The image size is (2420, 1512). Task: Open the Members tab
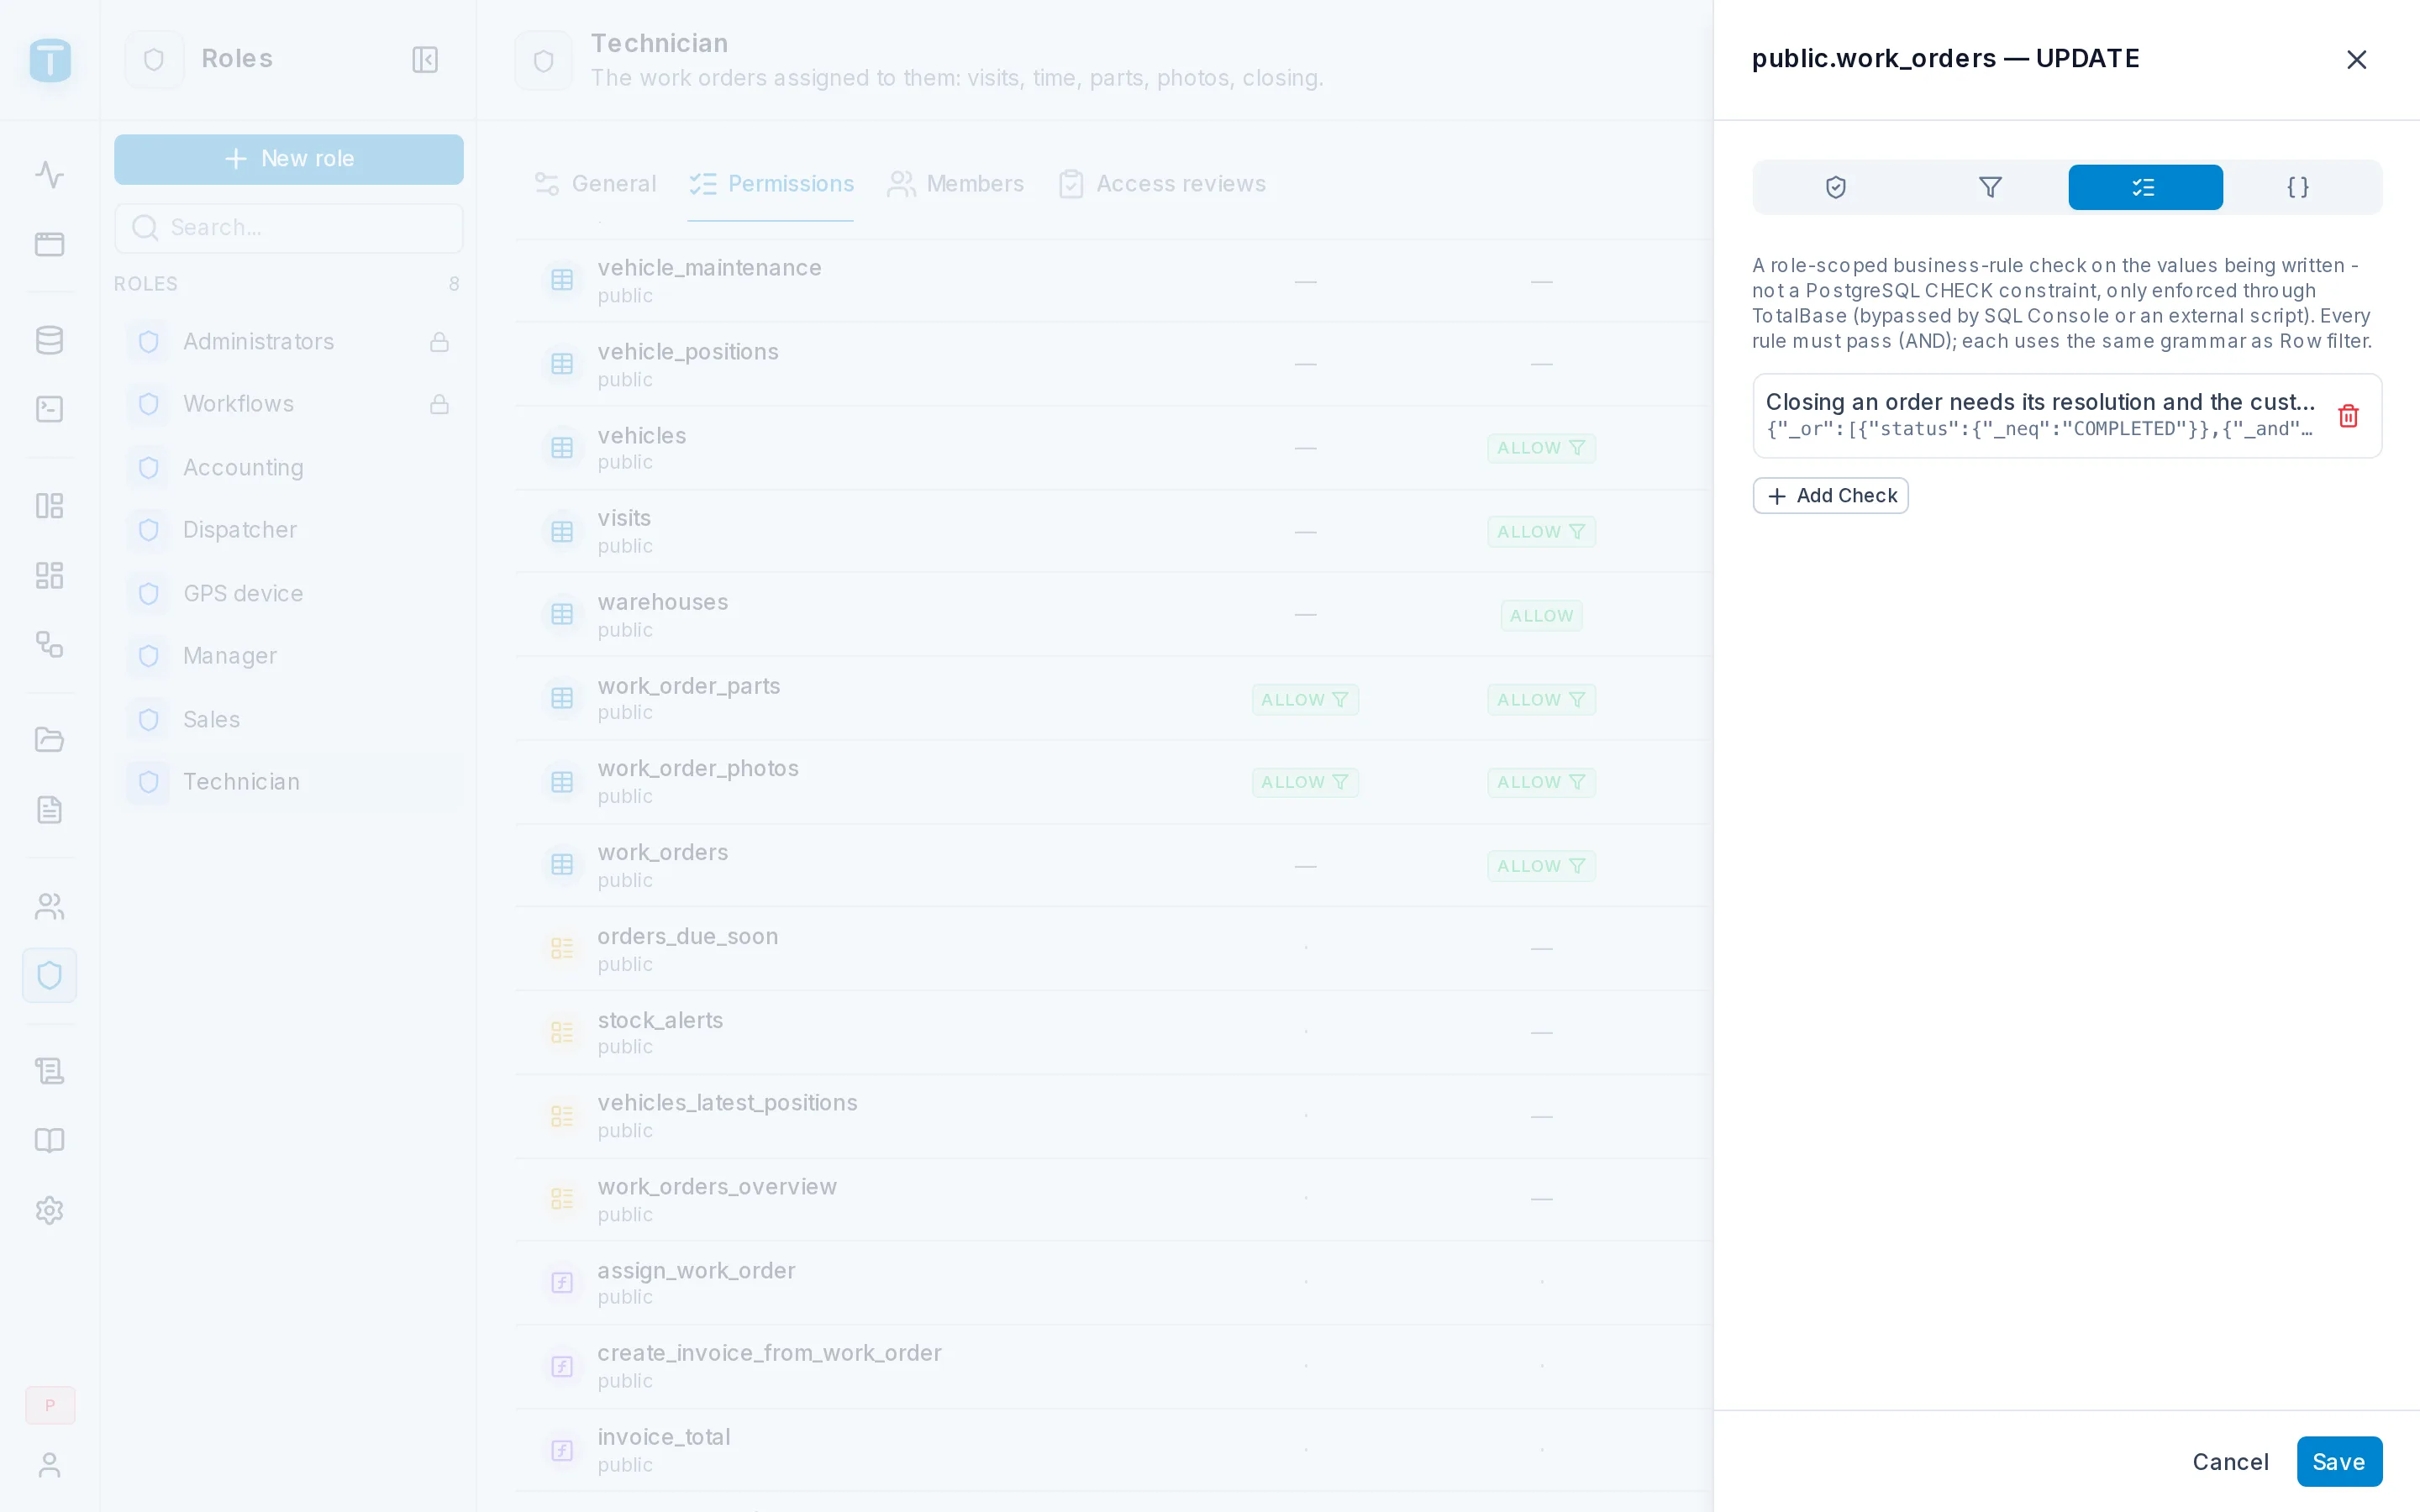(955, 184)
